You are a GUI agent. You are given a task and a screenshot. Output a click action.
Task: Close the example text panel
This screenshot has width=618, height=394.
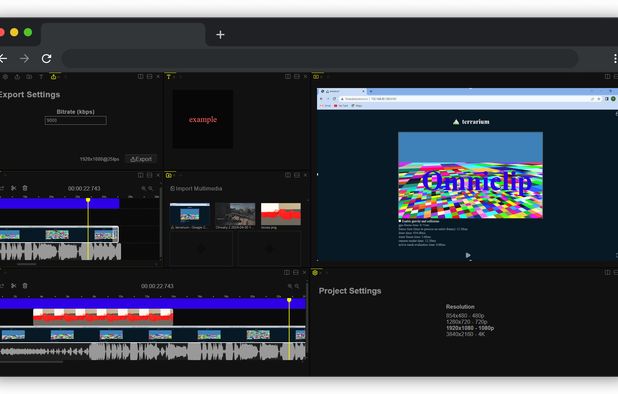305,76
